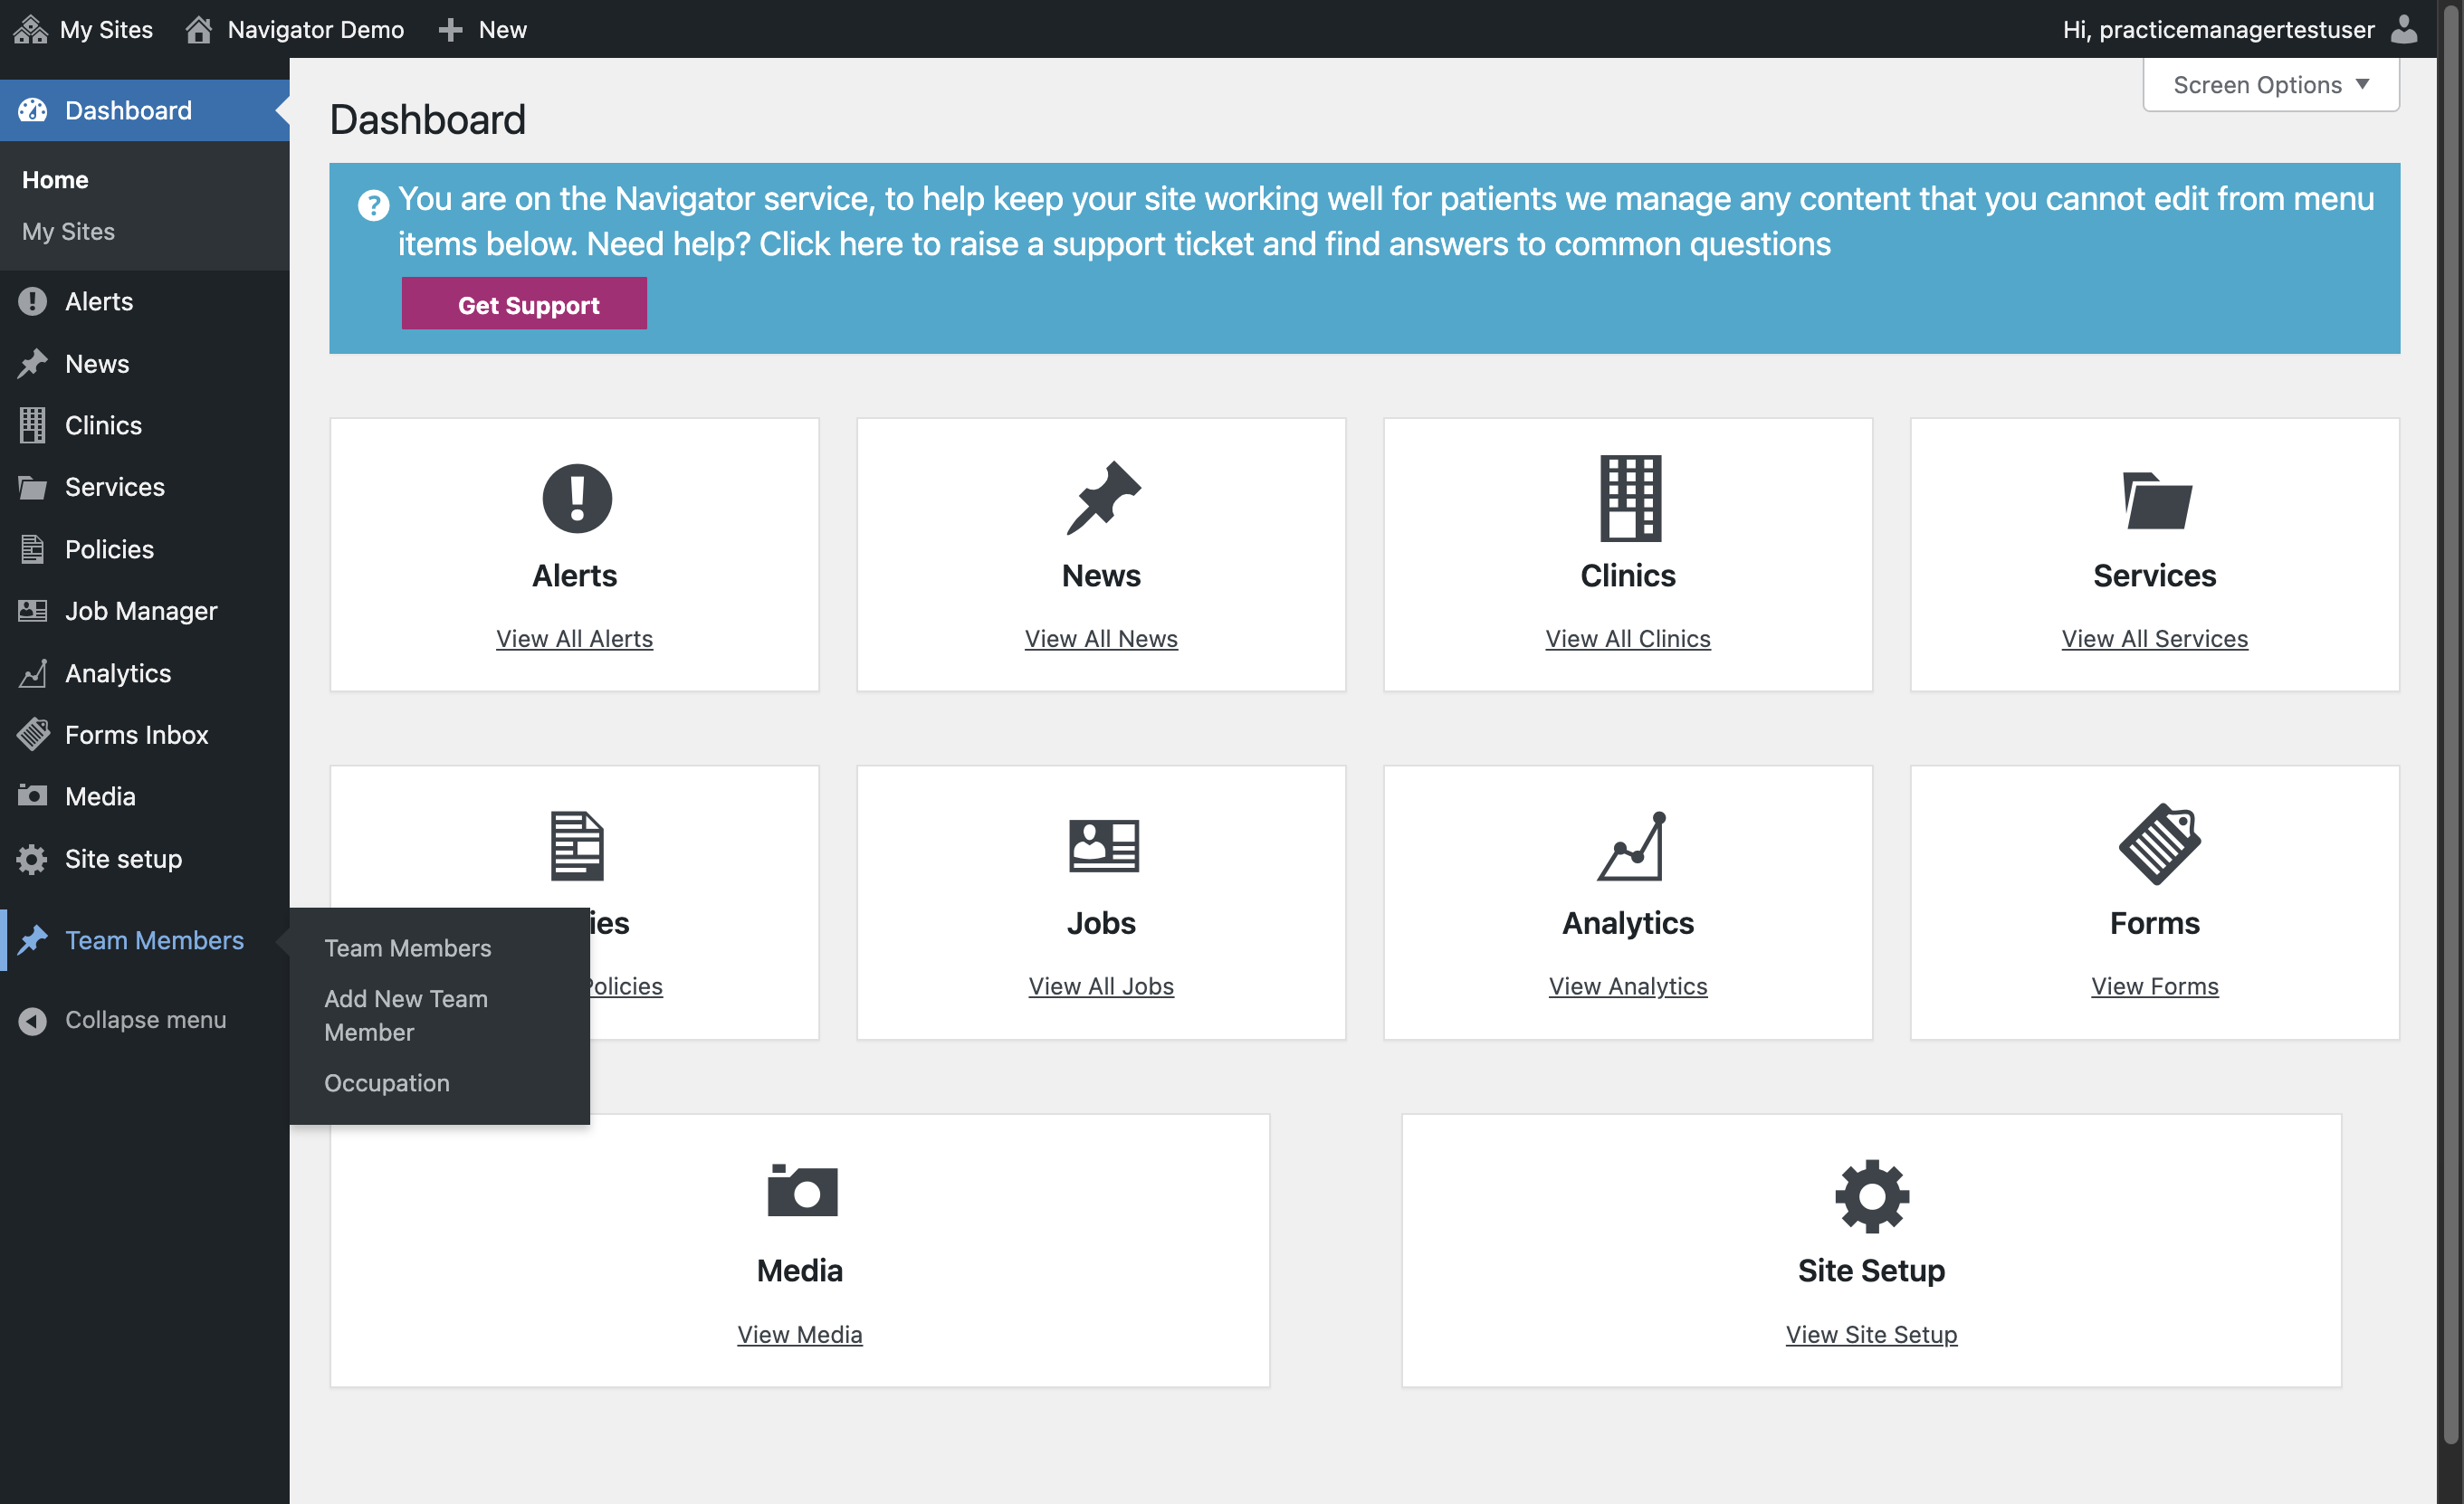This screenshot has width=2464, height=1504.
Task: Click the large Services folder card icon
Action: pos(2157,500)
